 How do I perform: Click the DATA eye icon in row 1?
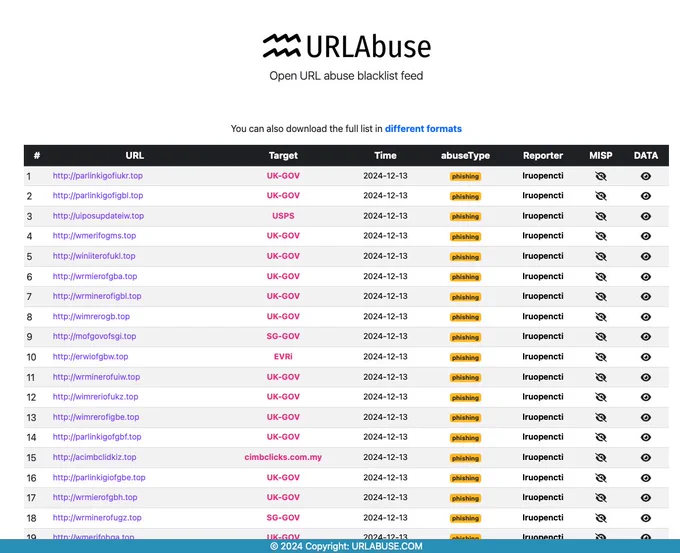coord(646,176)
